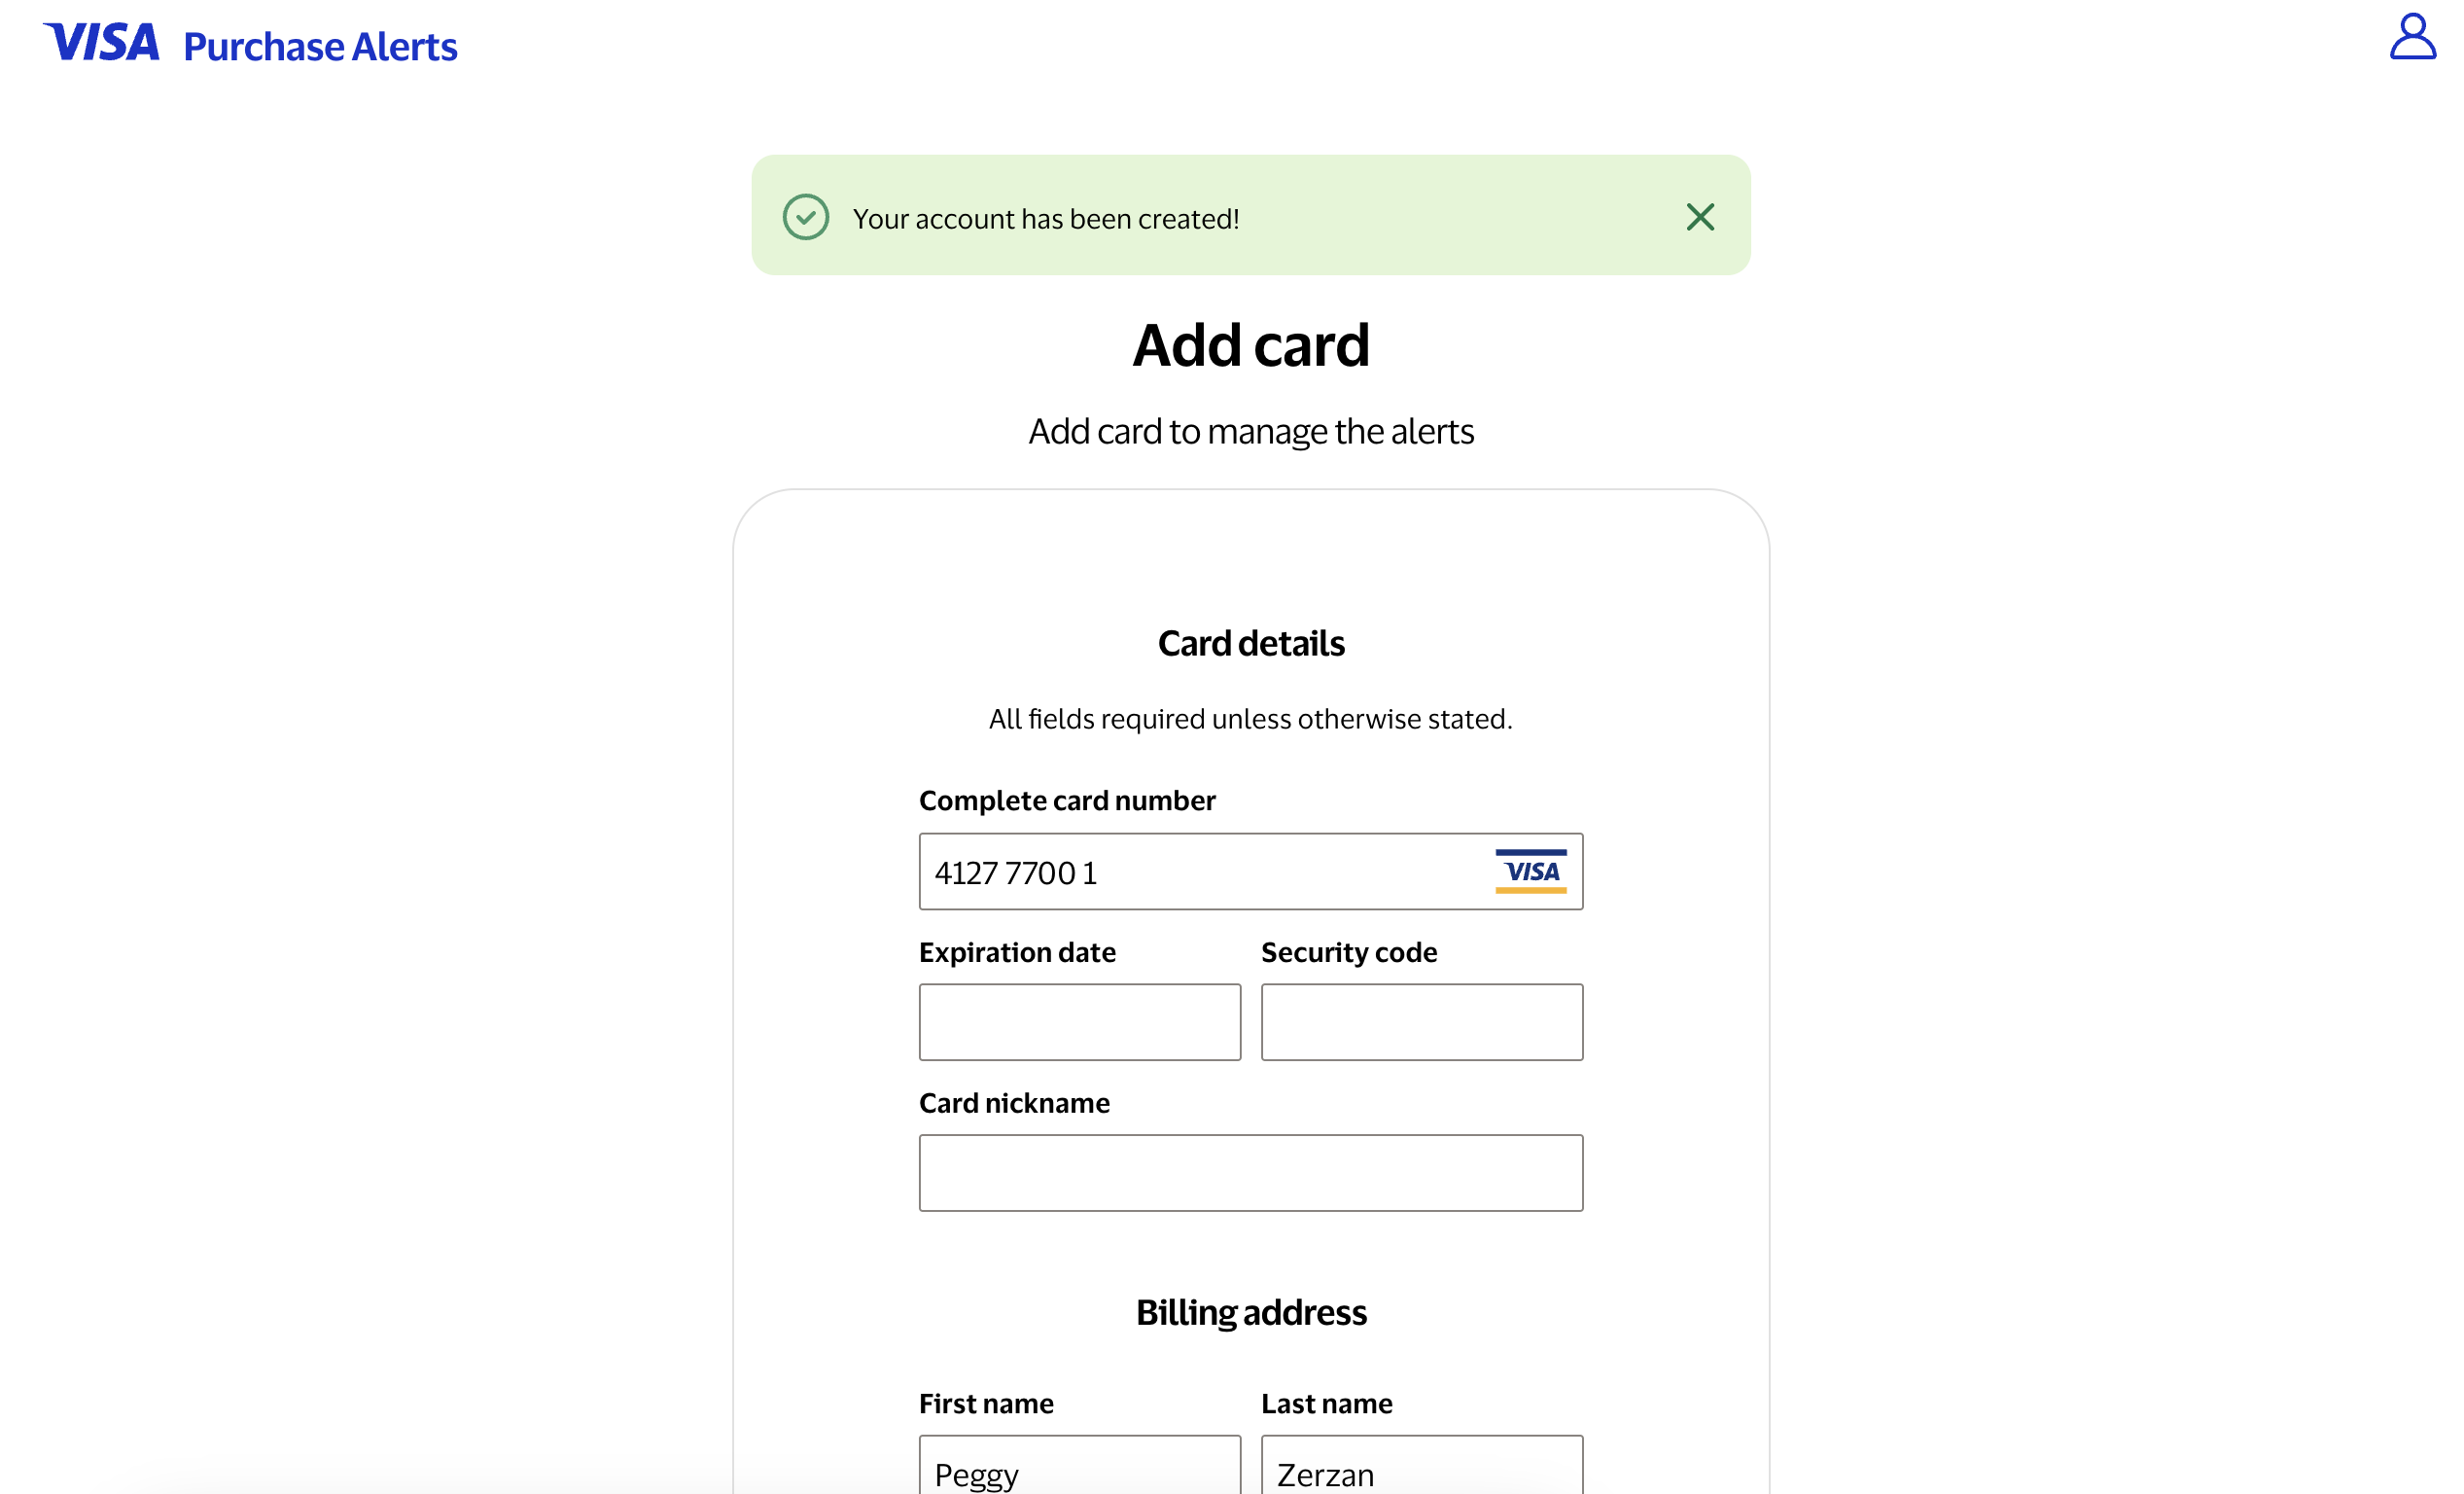This screenshot has width=2464, height=1494.
Task: Click the Card details section heading
Action: click(x=1250, y=643)
